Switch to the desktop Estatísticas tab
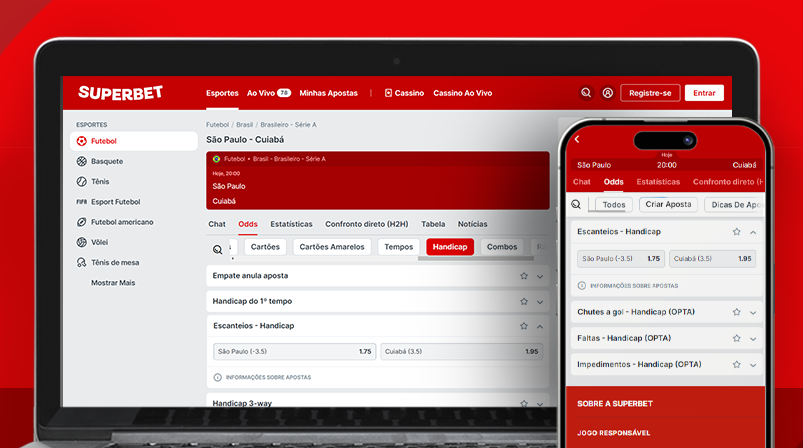Viewport: 803px width, 448px height. click(x=291, y=224)
